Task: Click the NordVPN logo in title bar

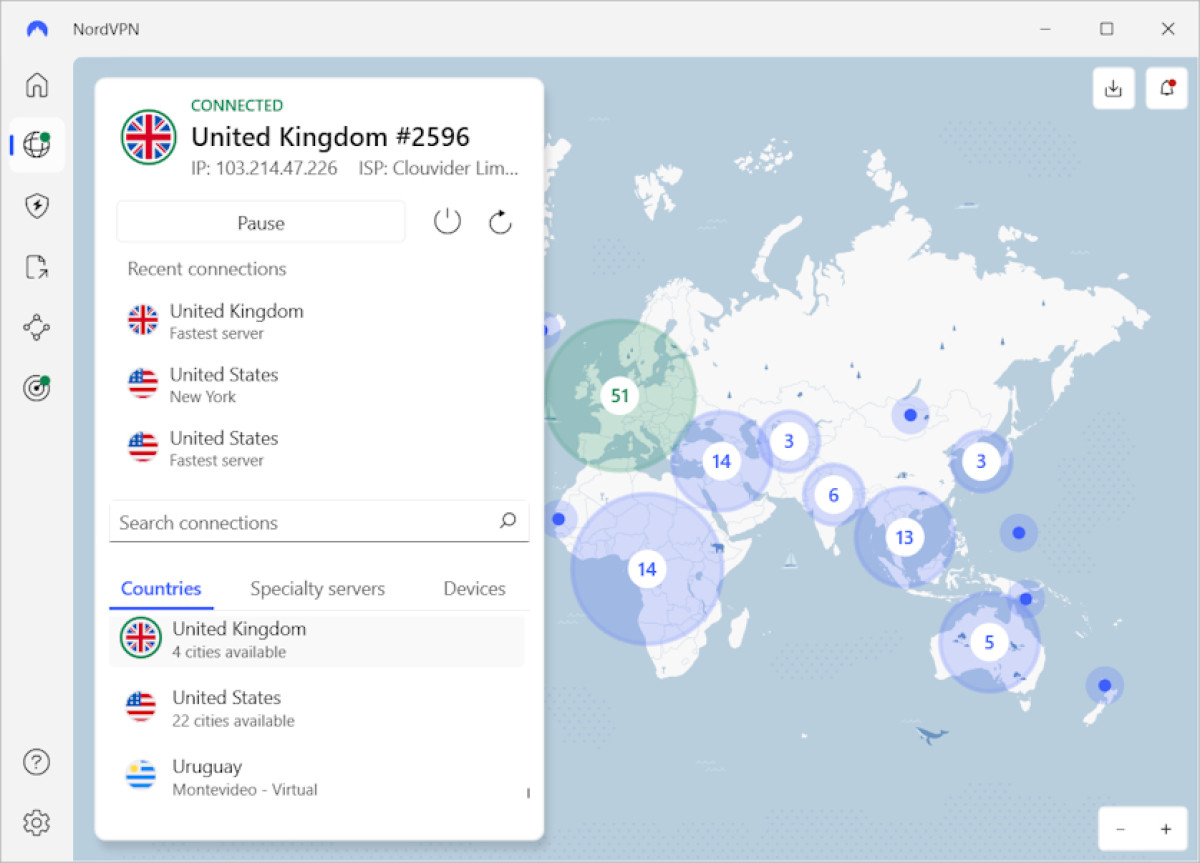Action: pyautogui.click(x=37, y=29)
